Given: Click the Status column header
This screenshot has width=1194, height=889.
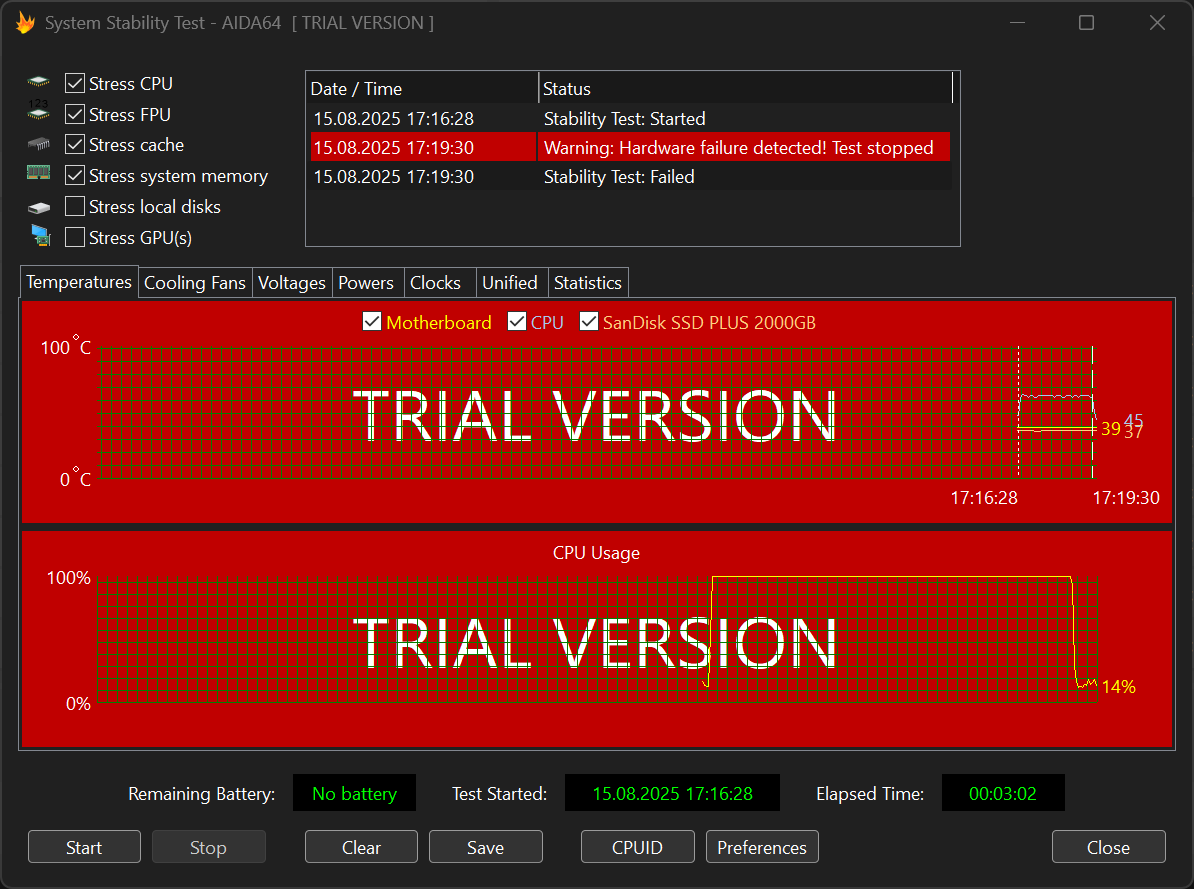Looking at the screenshot, I should click(x=745, y=88).
